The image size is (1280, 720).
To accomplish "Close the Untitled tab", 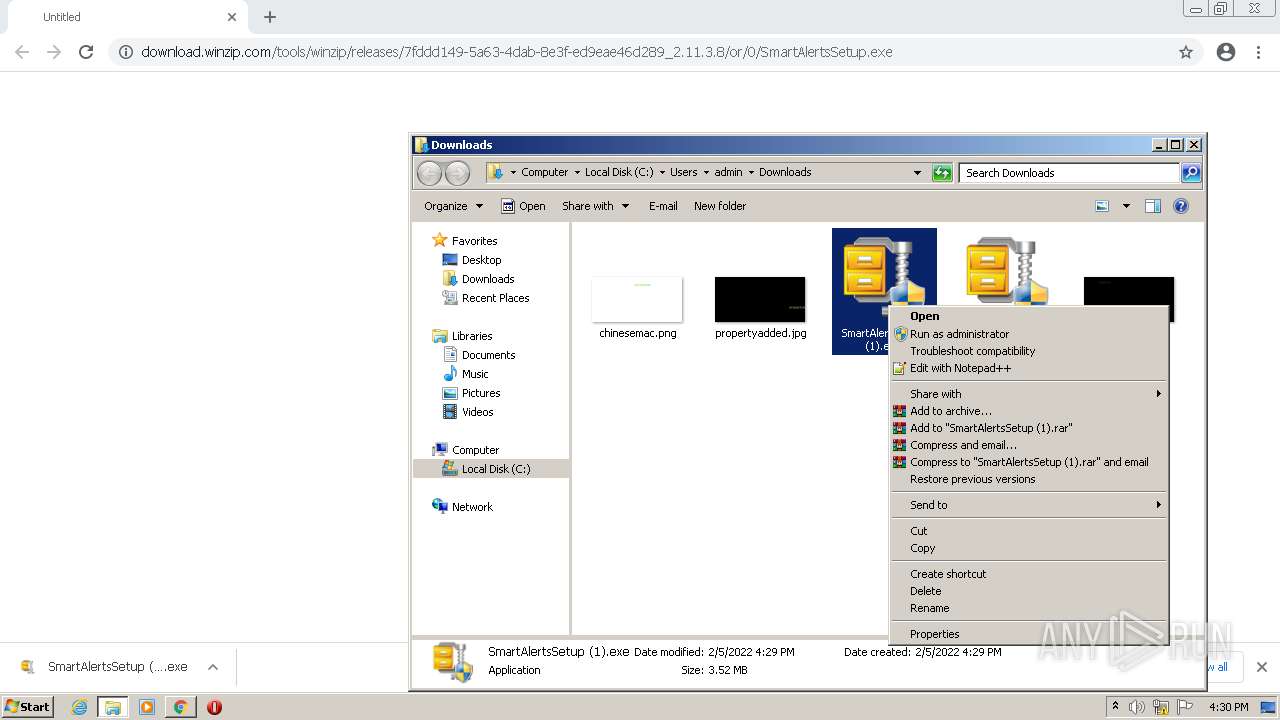I will pos(232,17).
